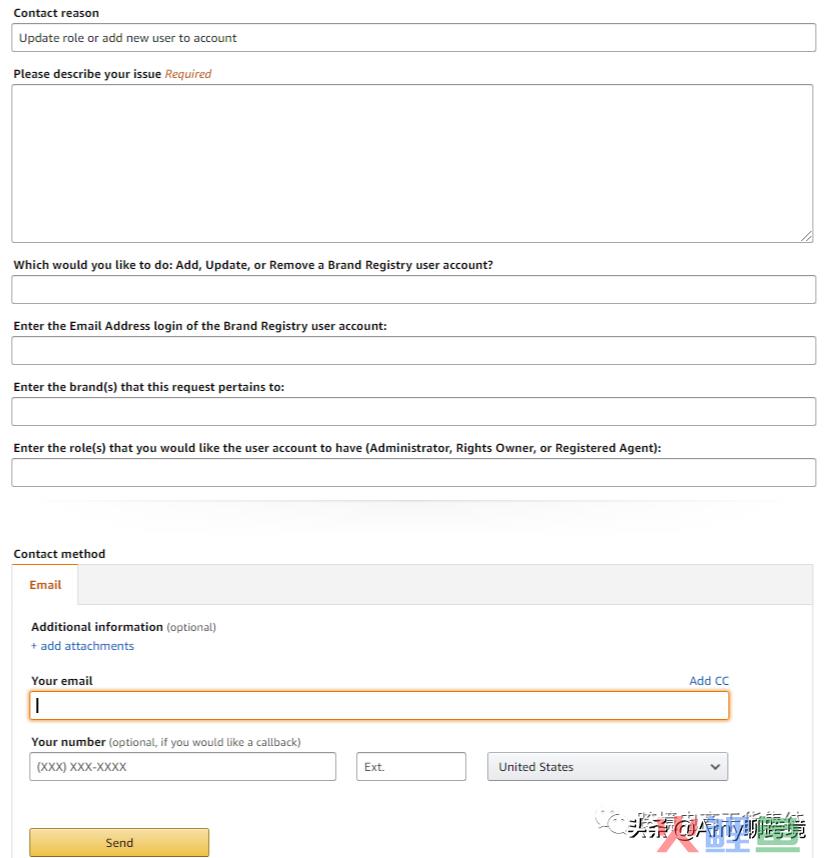The image size is (824, 858).
Task: Switch to the Email contact method tab
Action: 45,585
